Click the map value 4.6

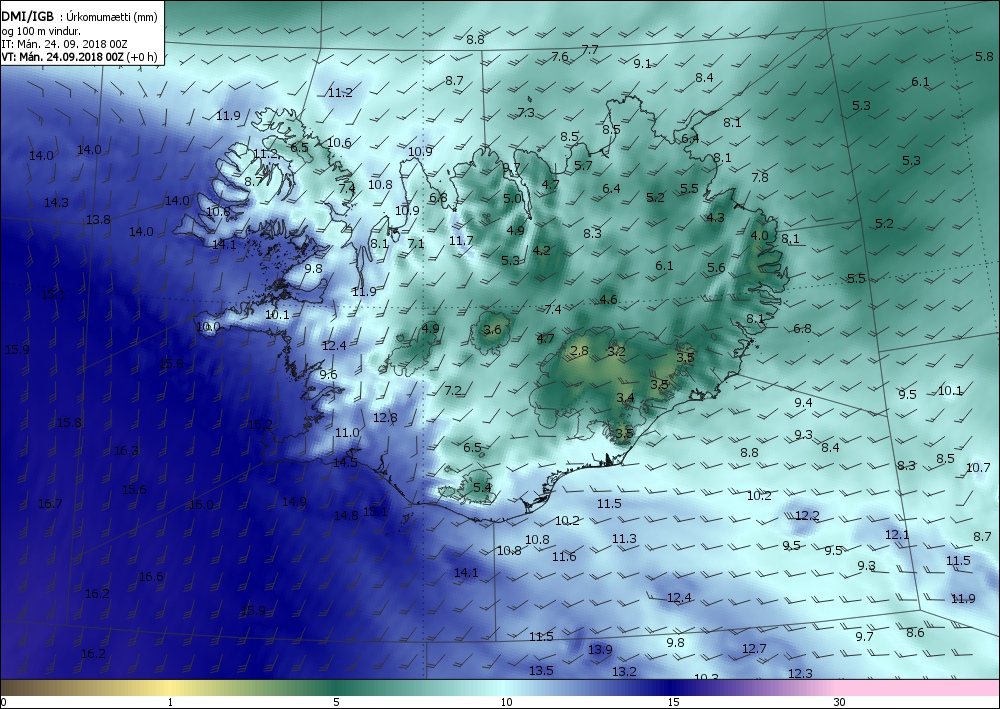(608, 299)
